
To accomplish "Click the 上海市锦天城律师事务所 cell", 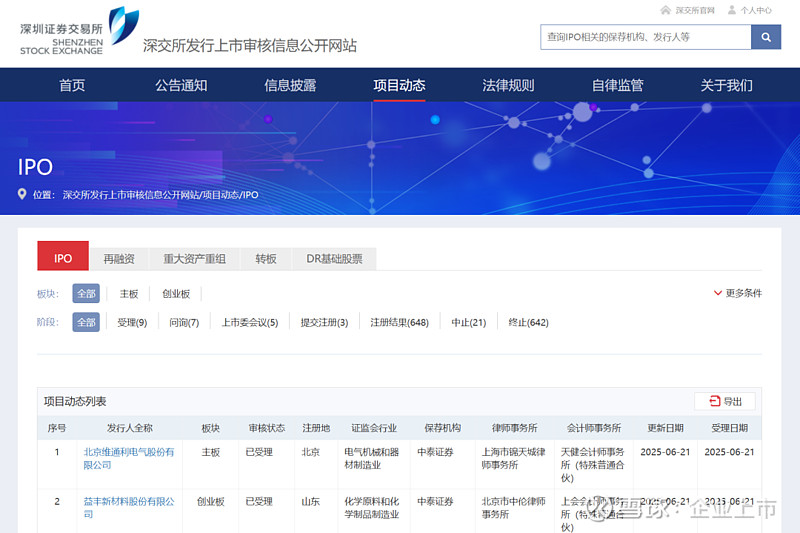I will pyautogui.click(x=514, y=459).
